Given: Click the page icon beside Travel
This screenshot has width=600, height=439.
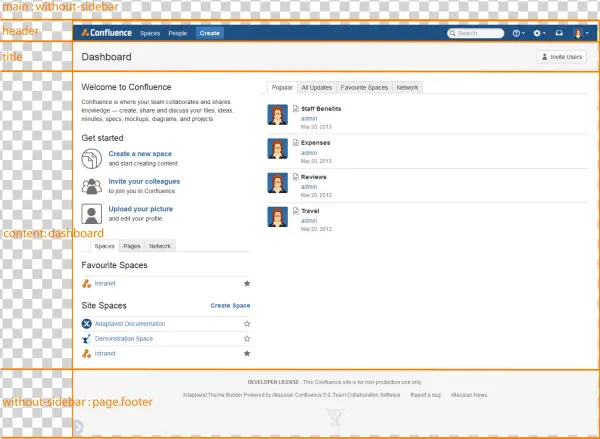Looking at the screenshot, I should point(296,211).
